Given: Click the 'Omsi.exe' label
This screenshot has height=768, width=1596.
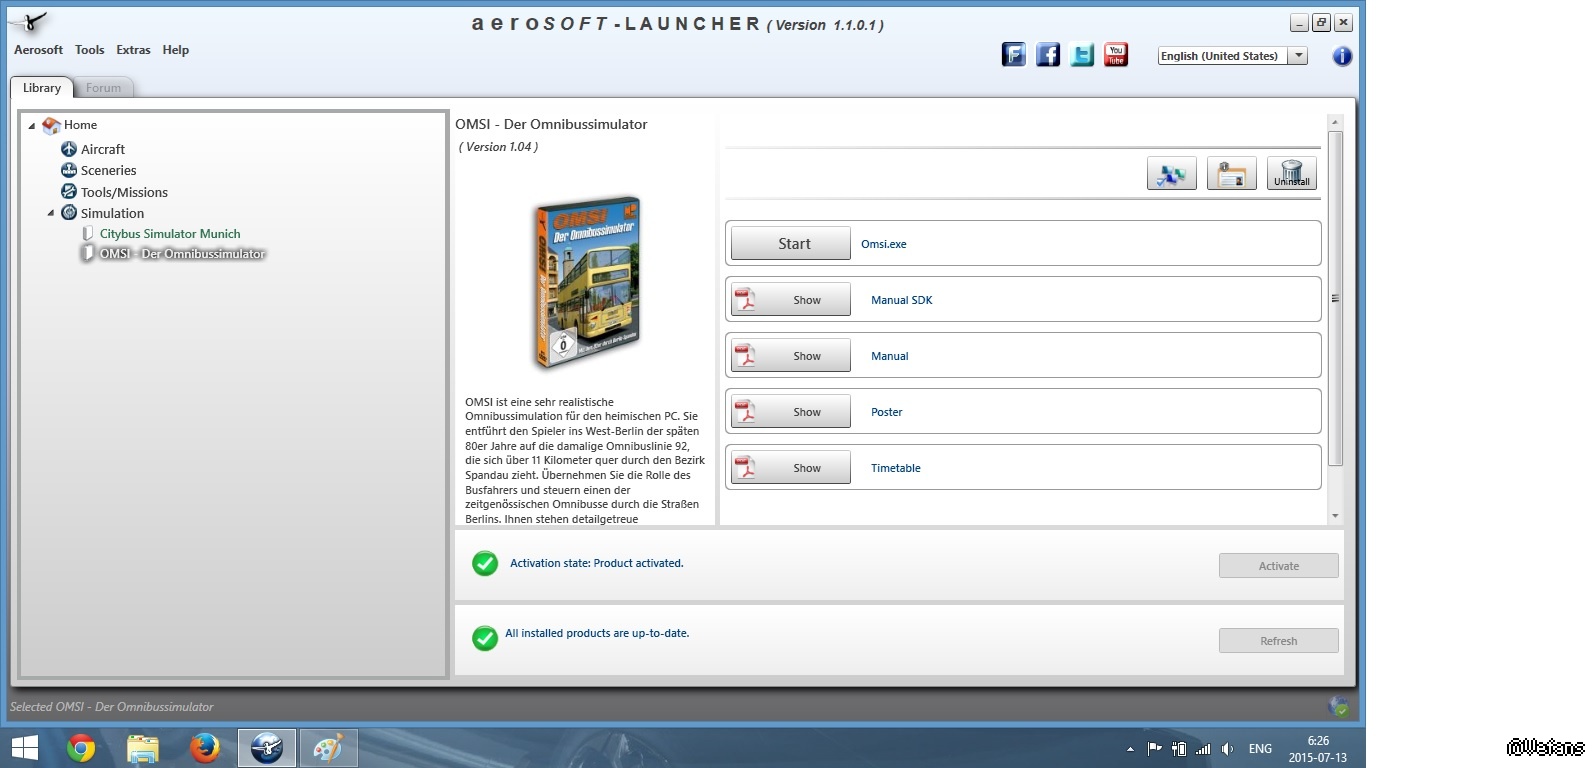Looking at the screenshot, I should pyautogui.click(x=884, y=244).
